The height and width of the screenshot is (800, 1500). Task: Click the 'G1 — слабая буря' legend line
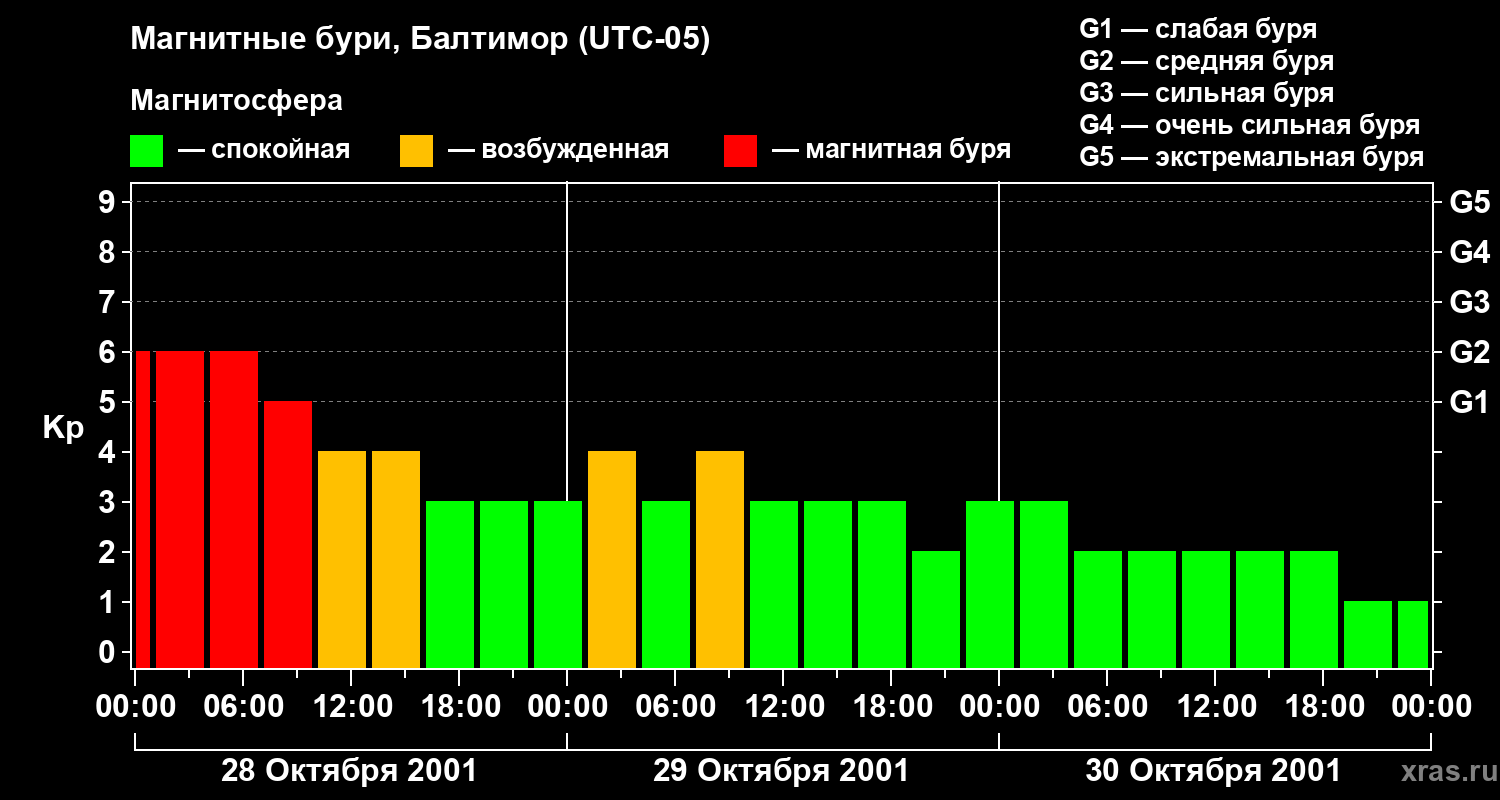coord(1198,29)
